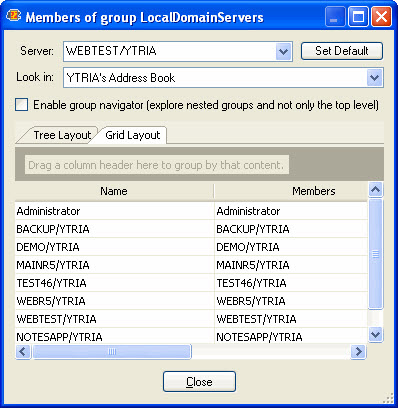Click the Set Default button
This screenshot has width=398, height=408.
coord(342,51)
